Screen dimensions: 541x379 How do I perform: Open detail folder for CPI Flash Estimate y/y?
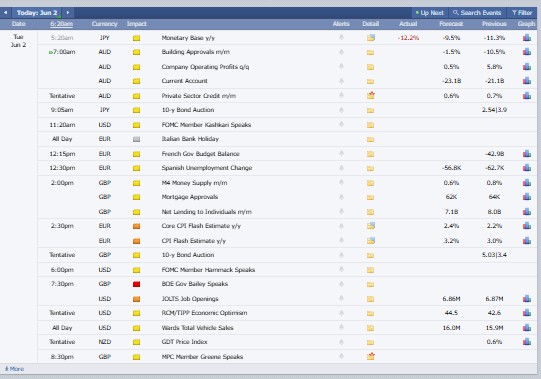point(371,241)
